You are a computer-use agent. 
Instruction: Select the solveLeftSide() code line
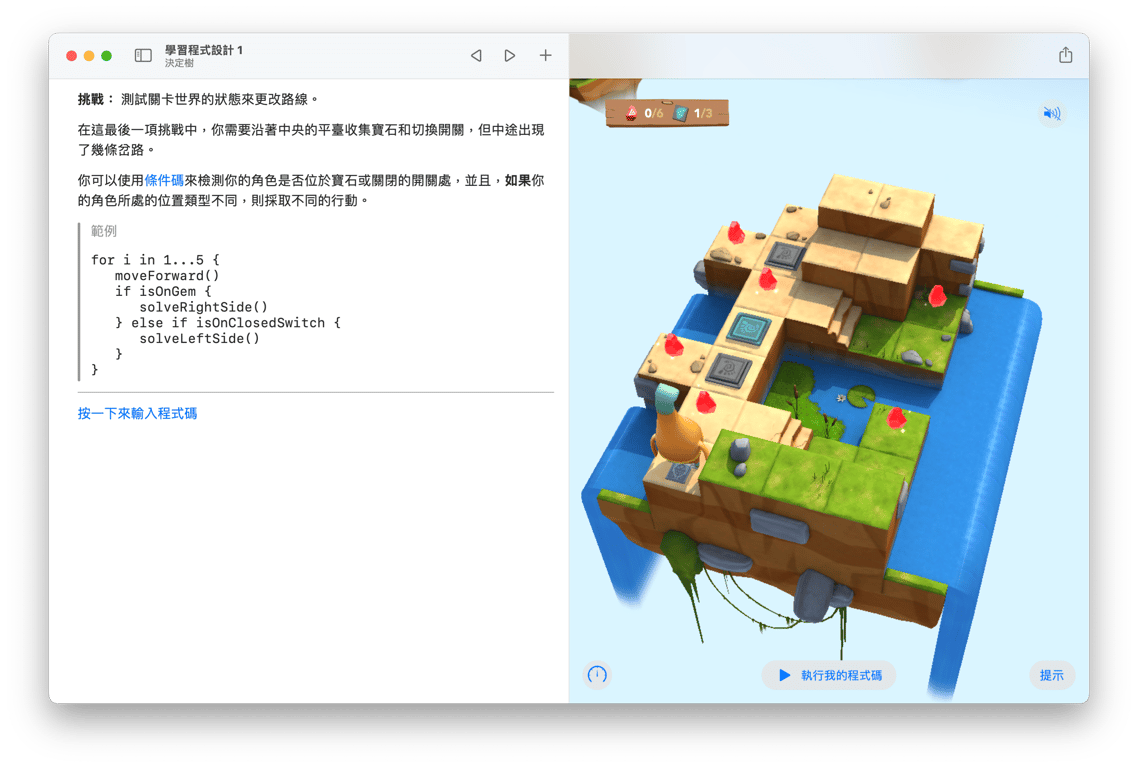200,338
